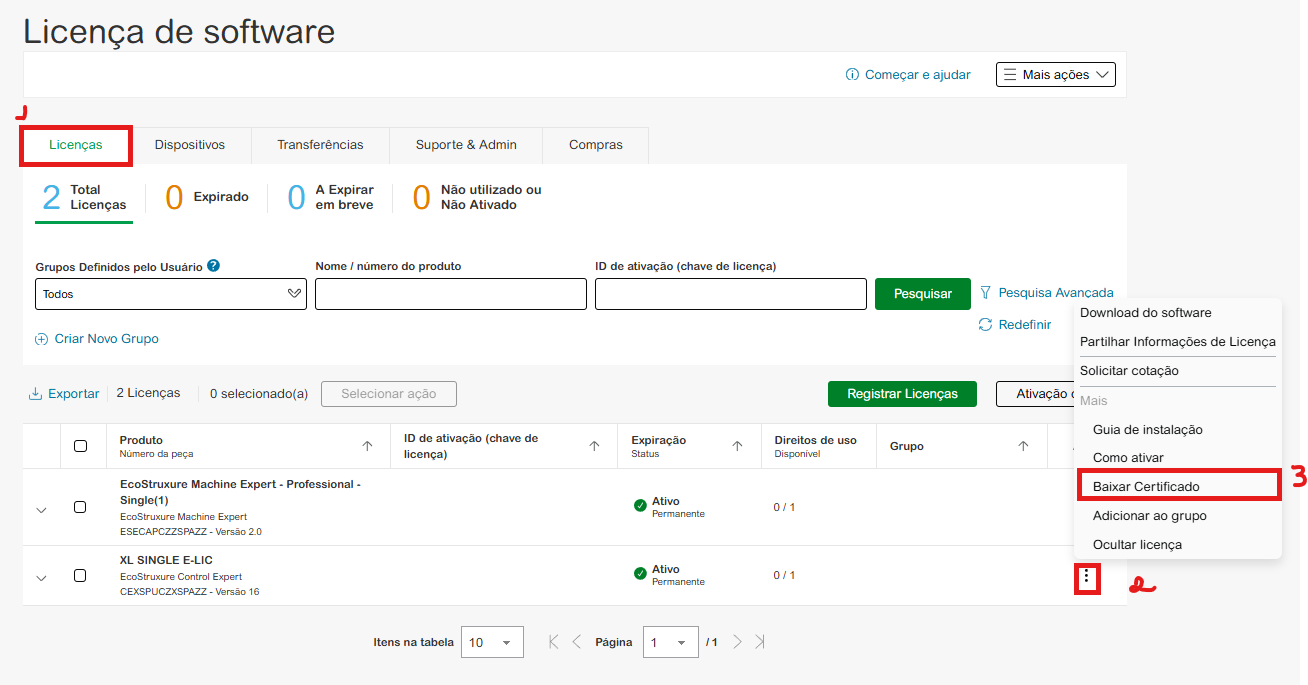The width and height of the screenshot is (1308, 685).
Task: Click the funnel icon of Pesquisa Avançada
Action: (x=985, y=292)
